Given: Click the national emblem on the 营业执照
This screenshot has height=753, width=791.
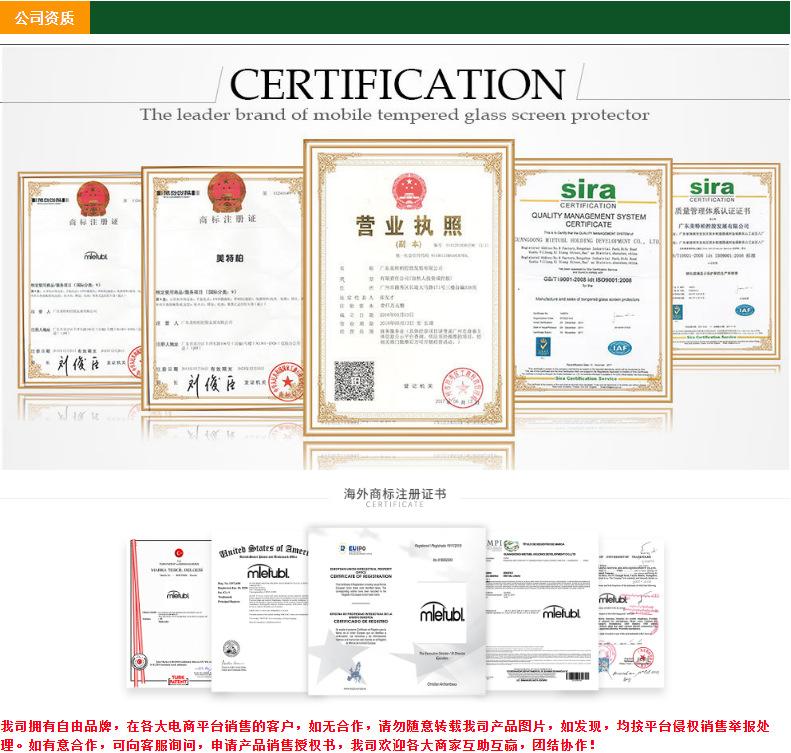Looking at the screenshot, I should coord(409,191).
